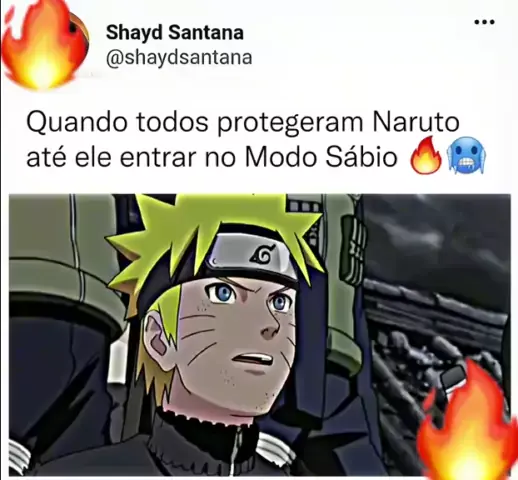Open the Shayd Santana profile name
This screenshot has width=518, height=480.
(175, 33)
